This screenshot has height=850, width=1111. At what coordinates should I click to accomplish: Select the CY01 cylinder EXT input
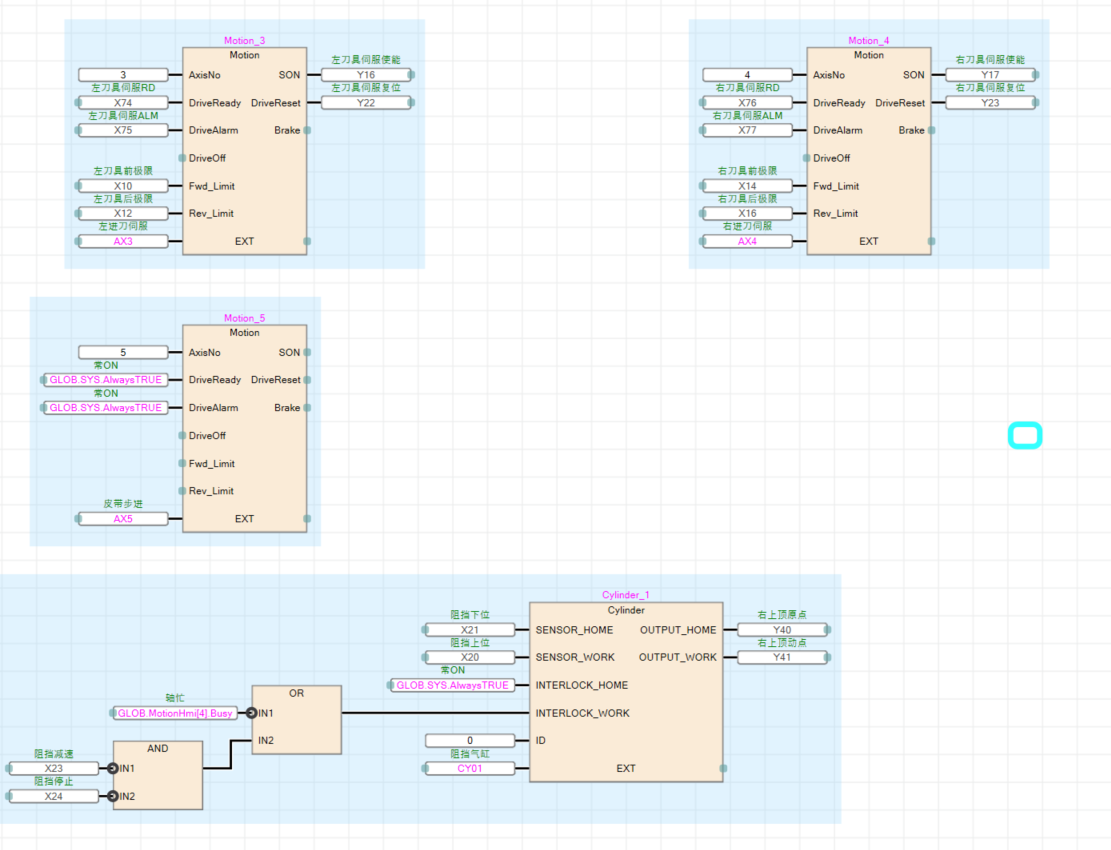(470, 768)
